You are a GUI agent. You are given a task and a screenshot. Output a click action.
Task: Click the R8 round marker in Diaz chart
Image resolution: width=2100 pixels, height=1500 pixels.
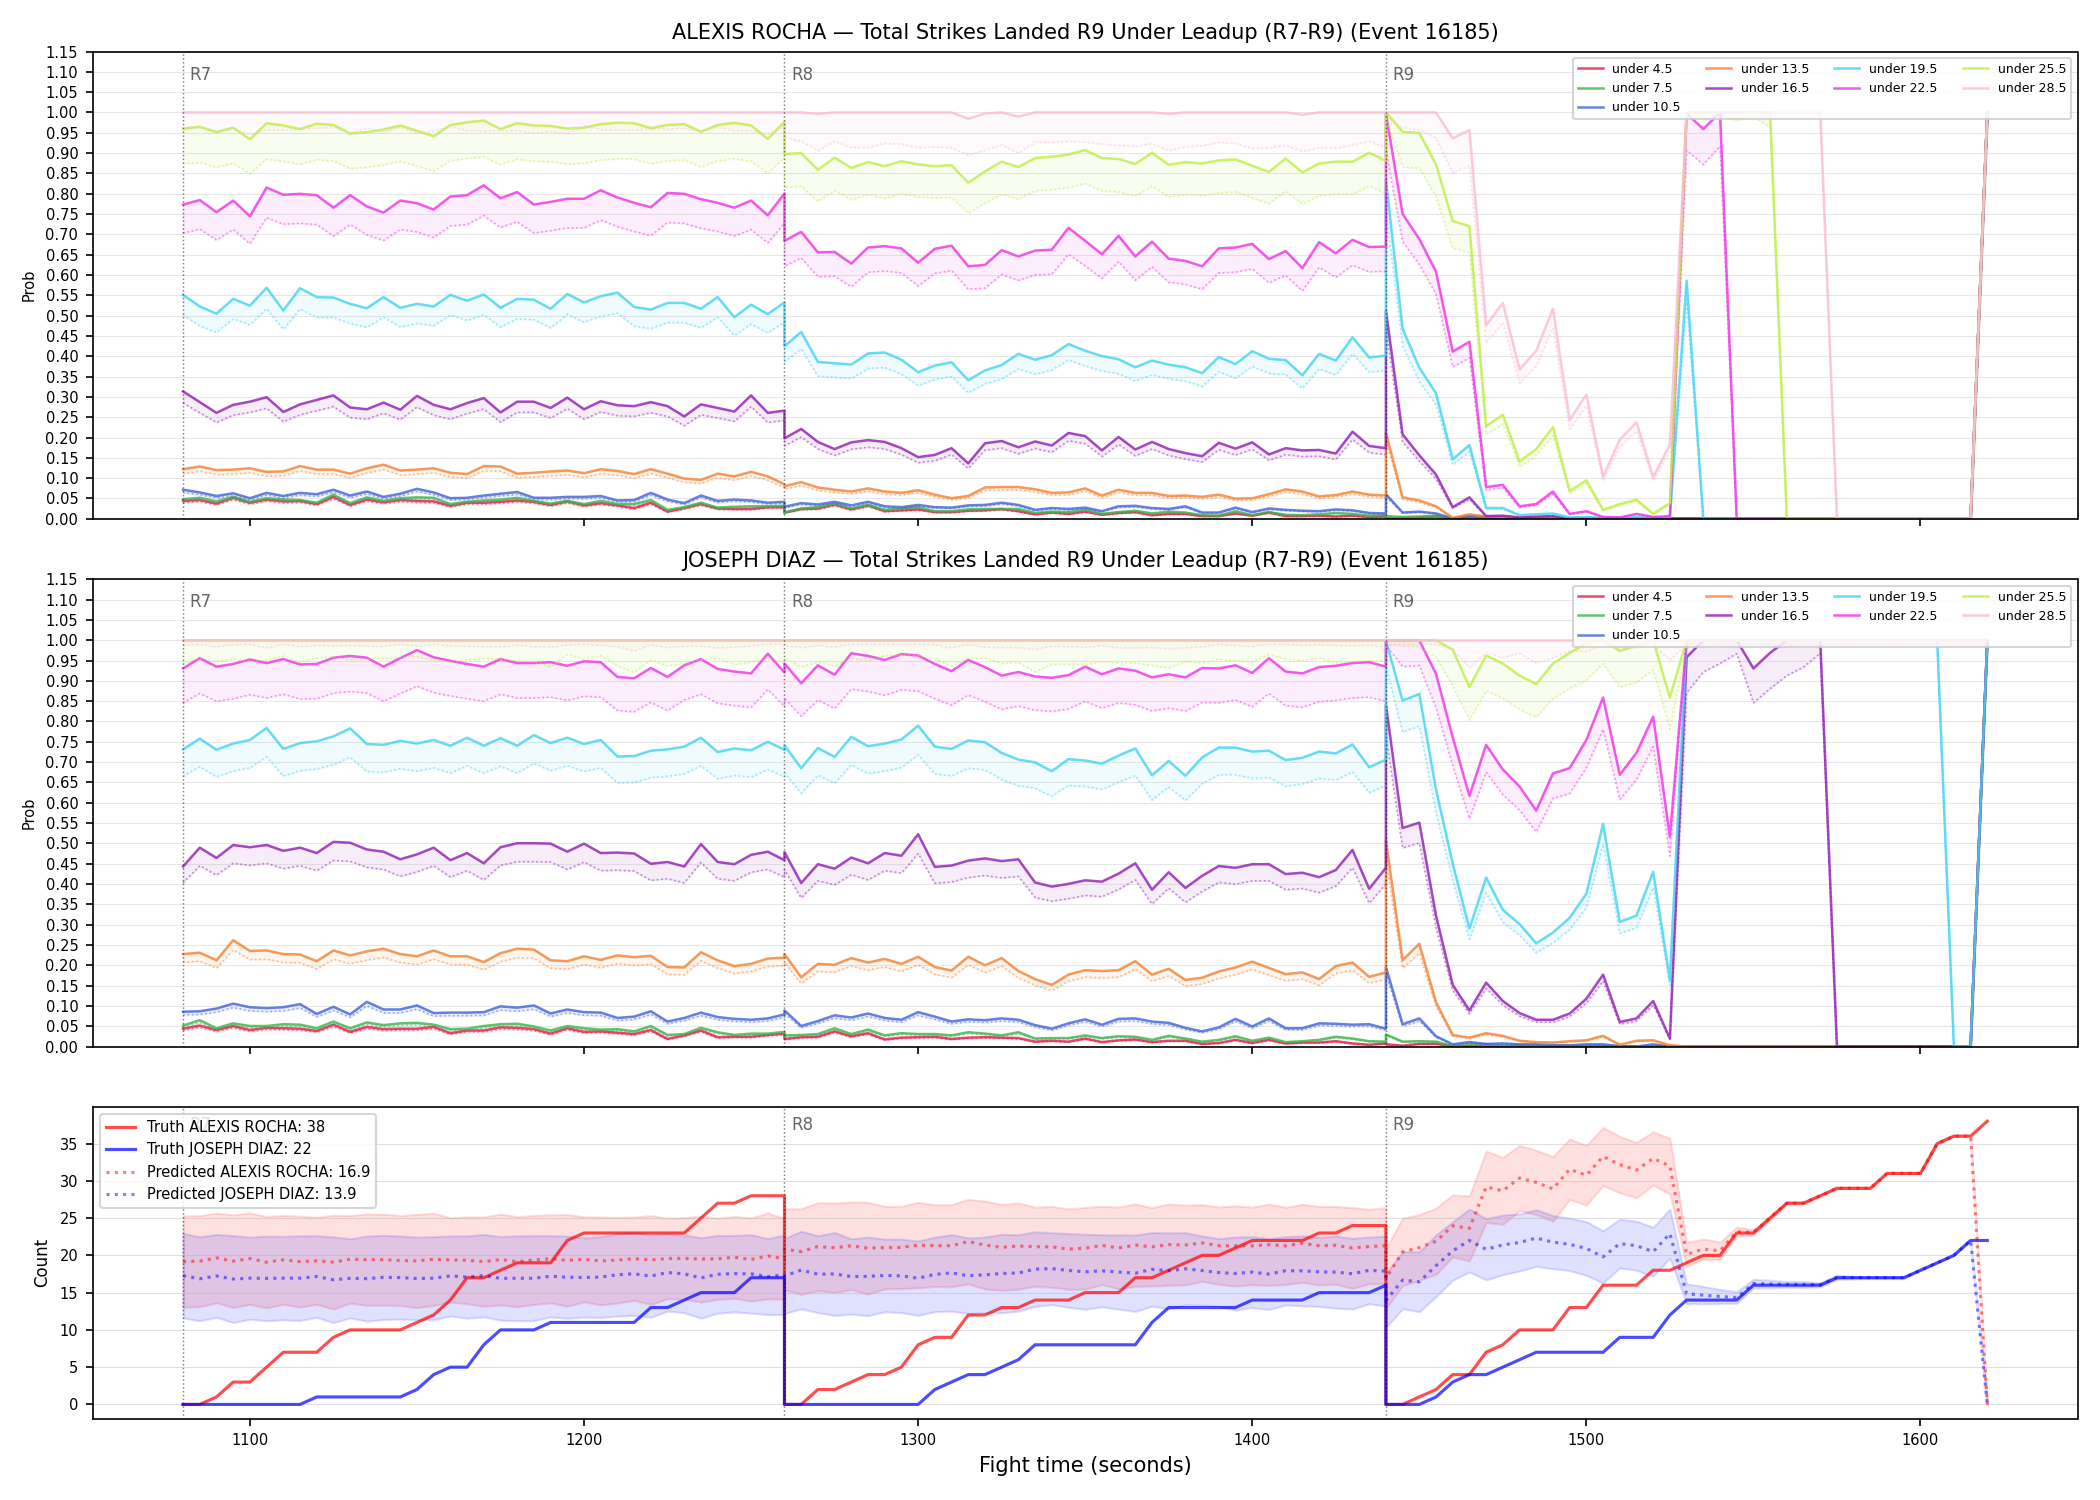point(802,601)
